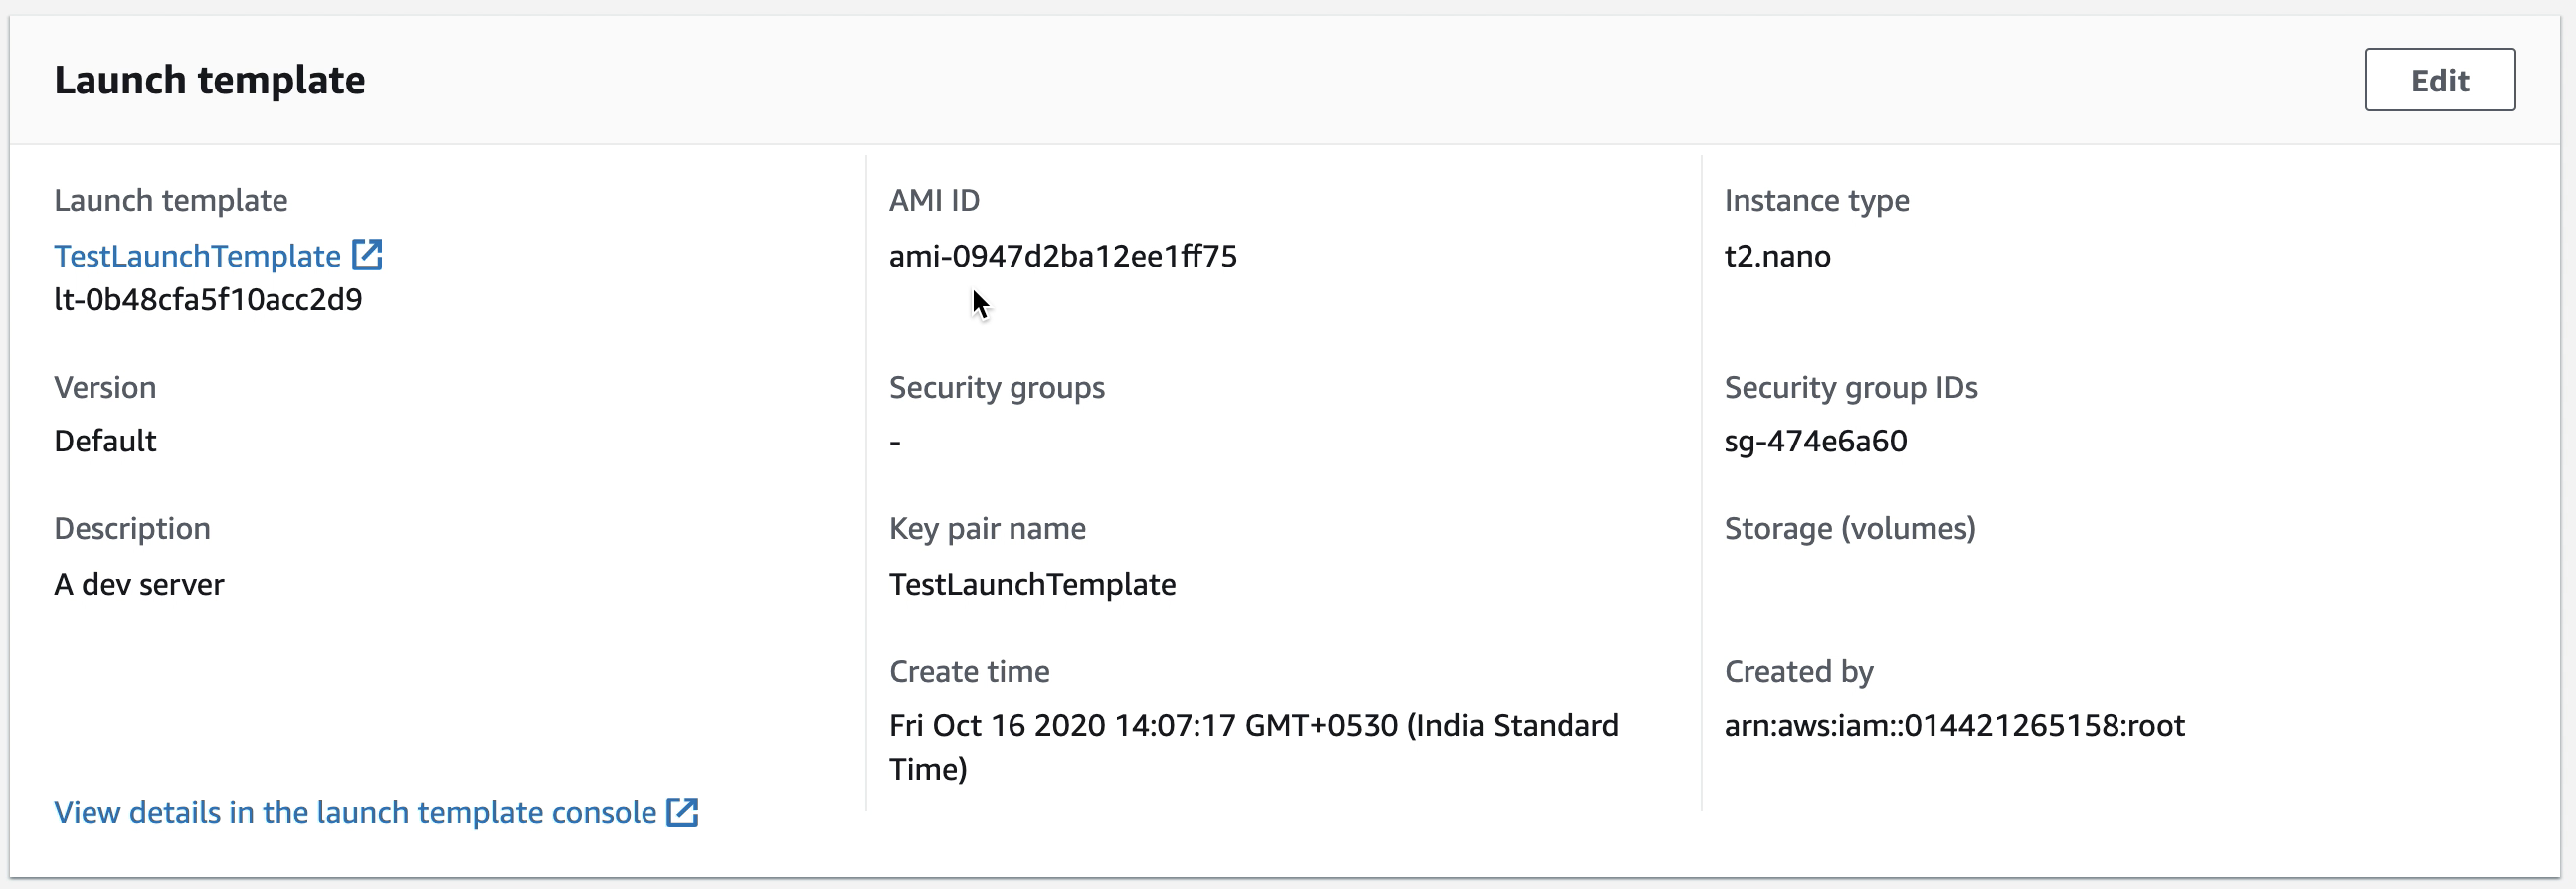Click the Instance type field label

coord(1816,201)
